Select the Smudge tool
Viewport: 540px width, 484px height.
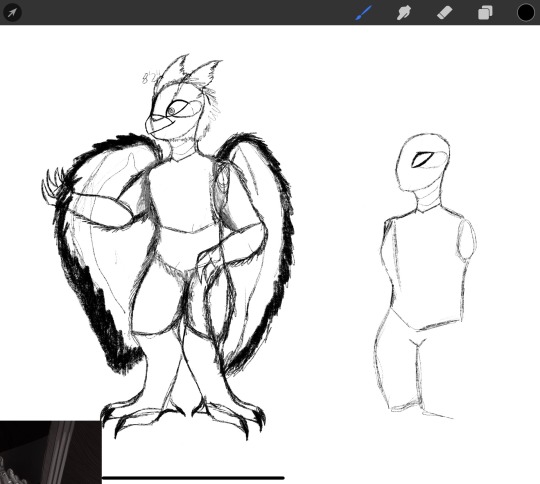(404, 13)
